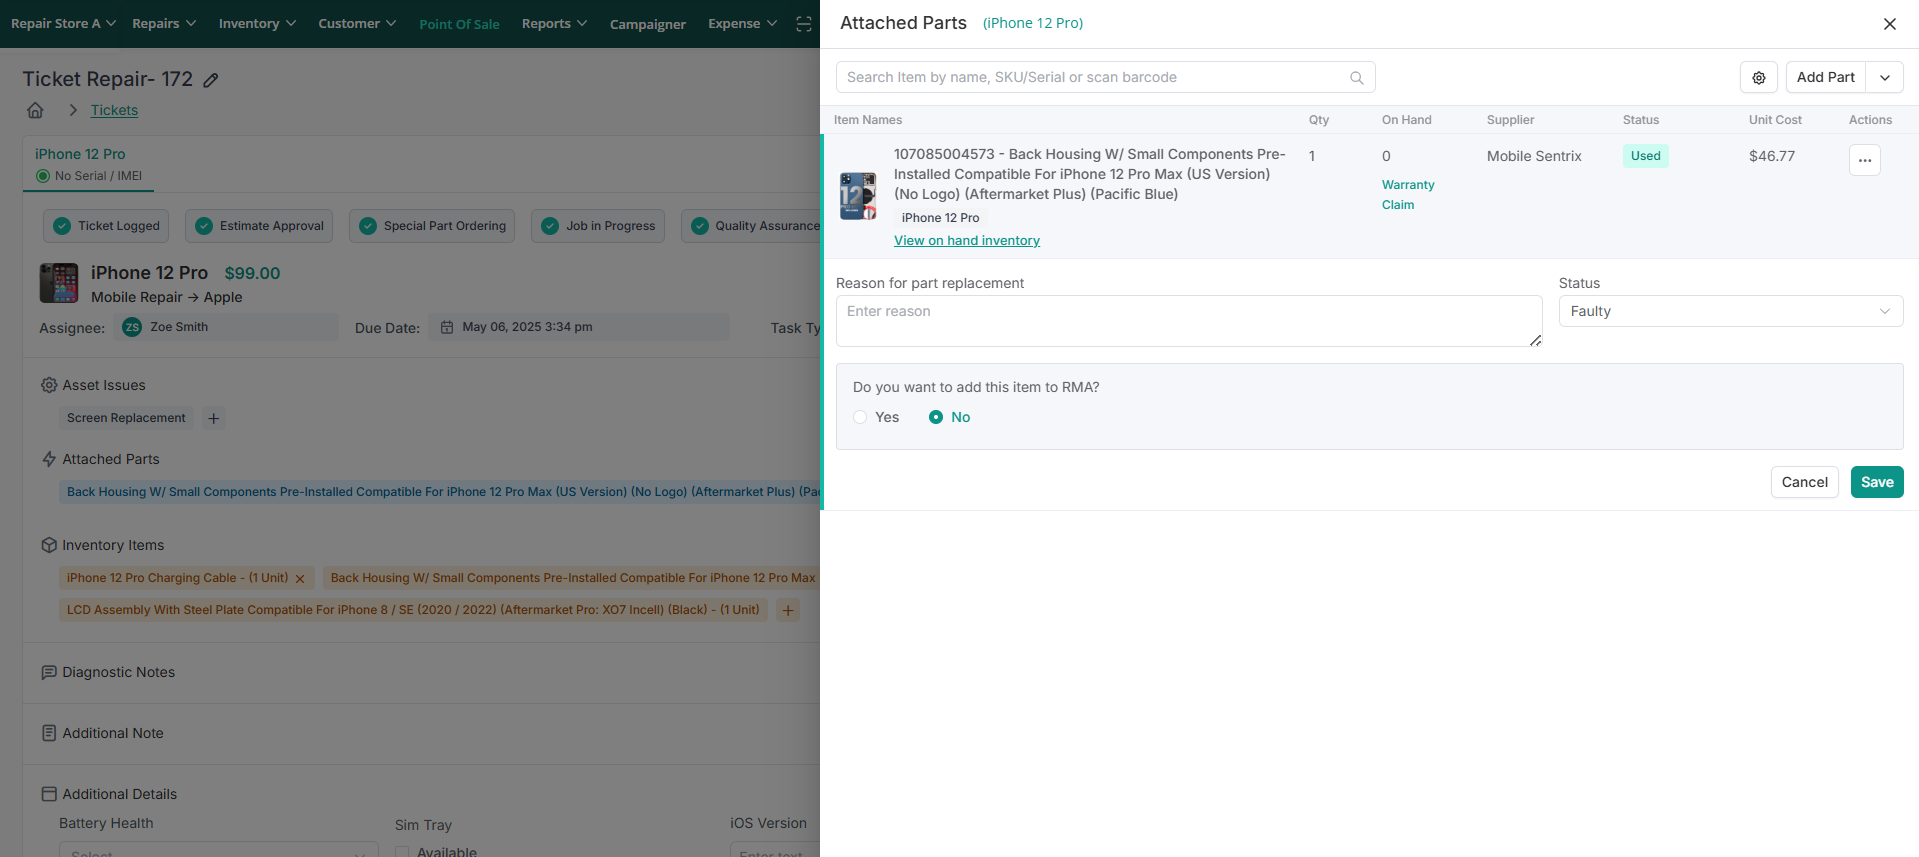This screenshot has height=857, width=1919.
Task: Click Zoe Smith assignee avatar
Action: (x=132, y=327)
